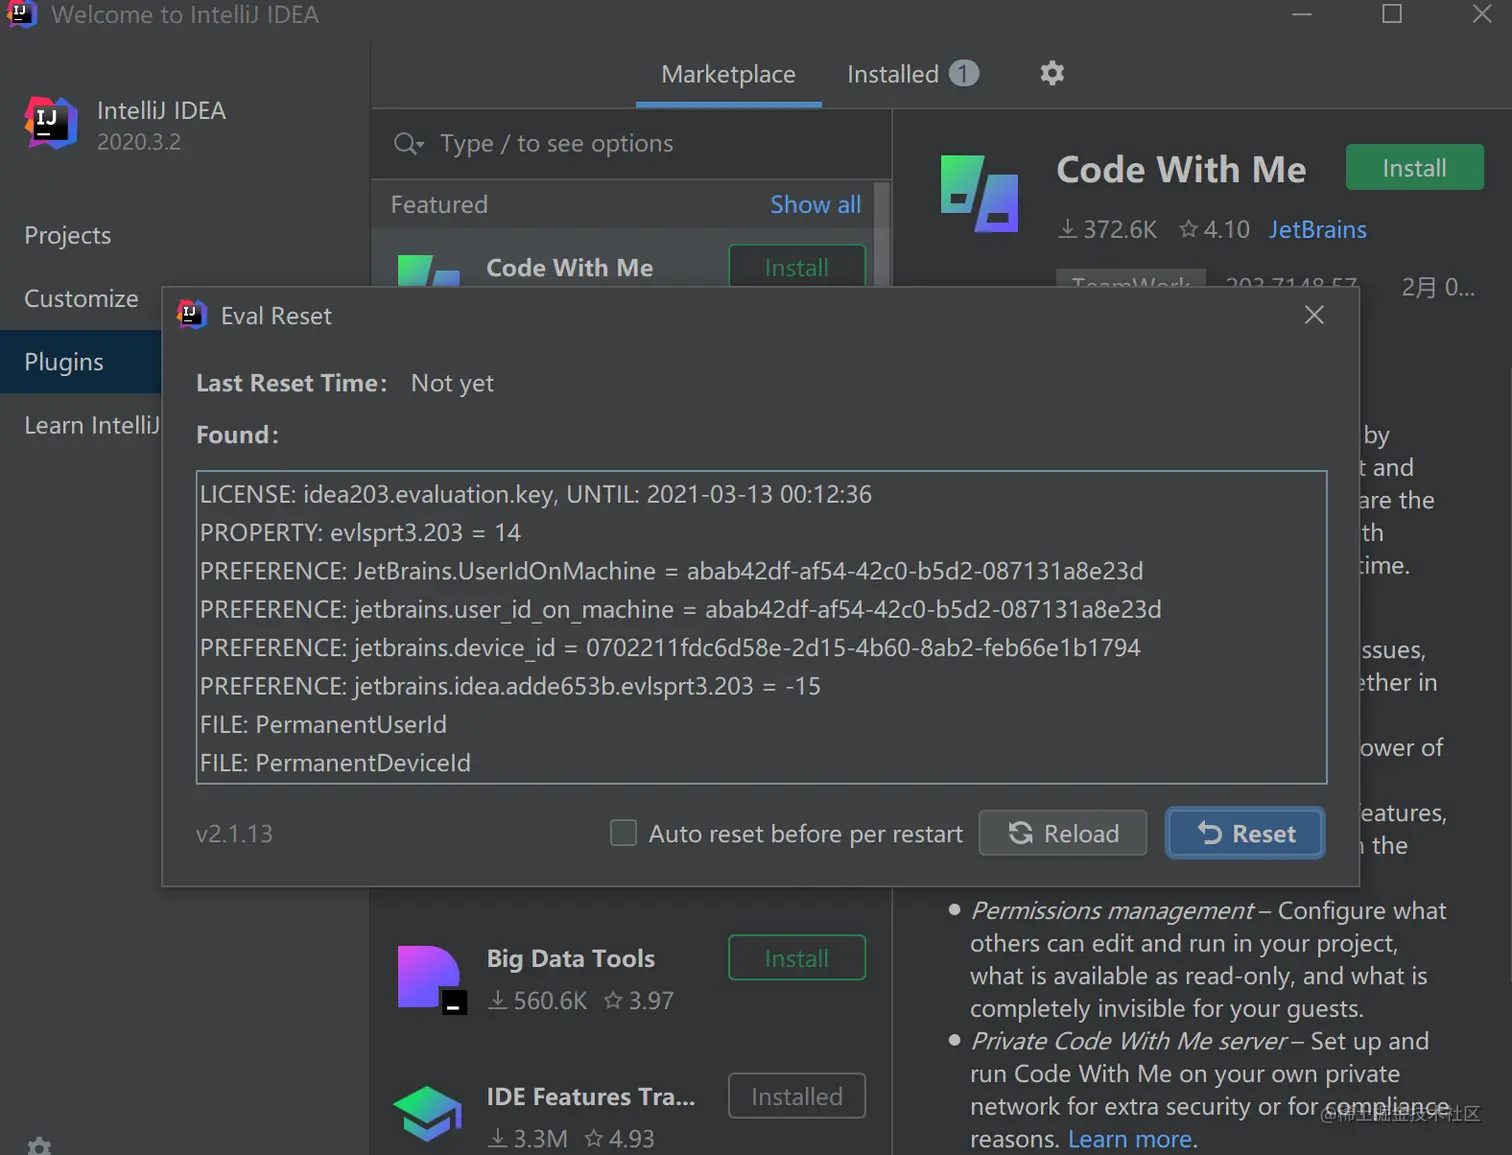
Task: Open plugin settings gear menu
Action: 1052,73
